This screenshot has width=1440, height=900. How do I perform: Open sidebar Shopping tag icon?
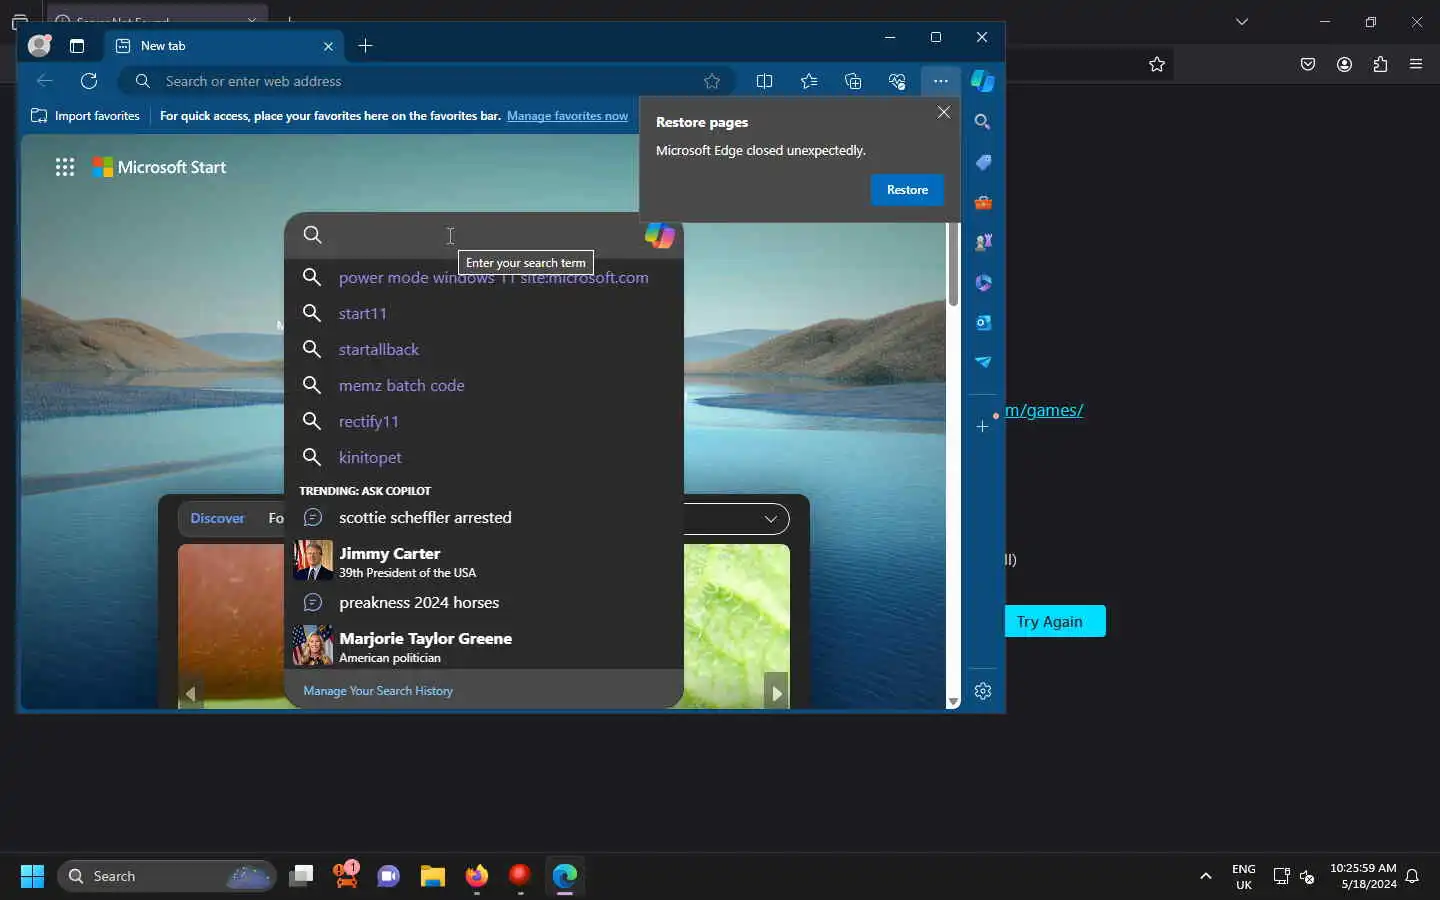(983, 162)
